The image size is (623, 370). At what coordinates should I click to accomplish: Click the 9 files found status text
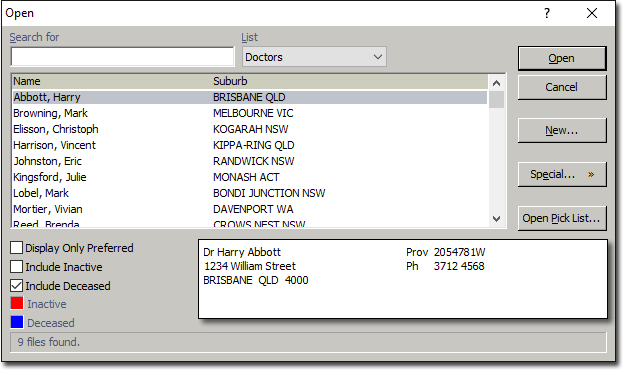pos(48,342)
